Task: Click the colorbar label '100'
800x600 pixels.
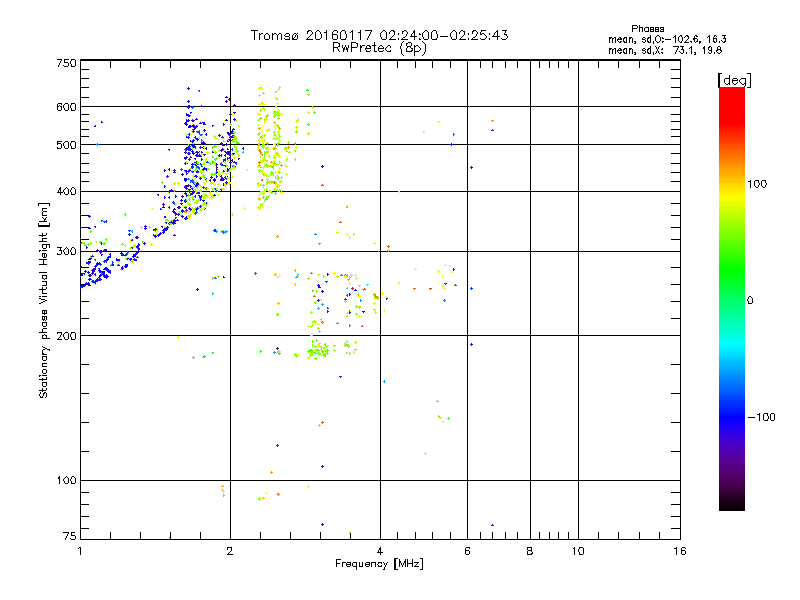Action: (757, 184)
